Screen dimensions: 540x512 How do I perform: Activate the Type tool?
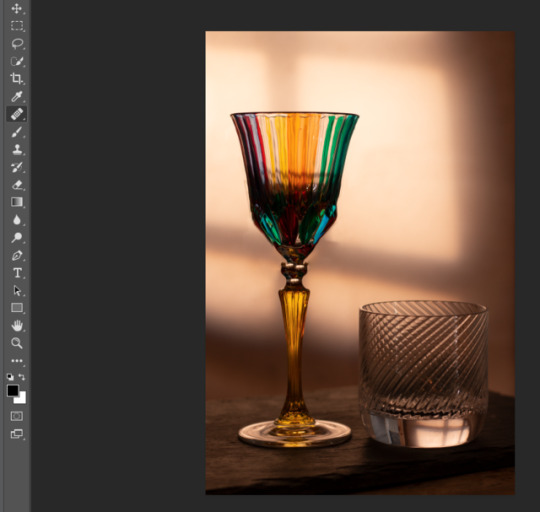(x=17, y=273)
